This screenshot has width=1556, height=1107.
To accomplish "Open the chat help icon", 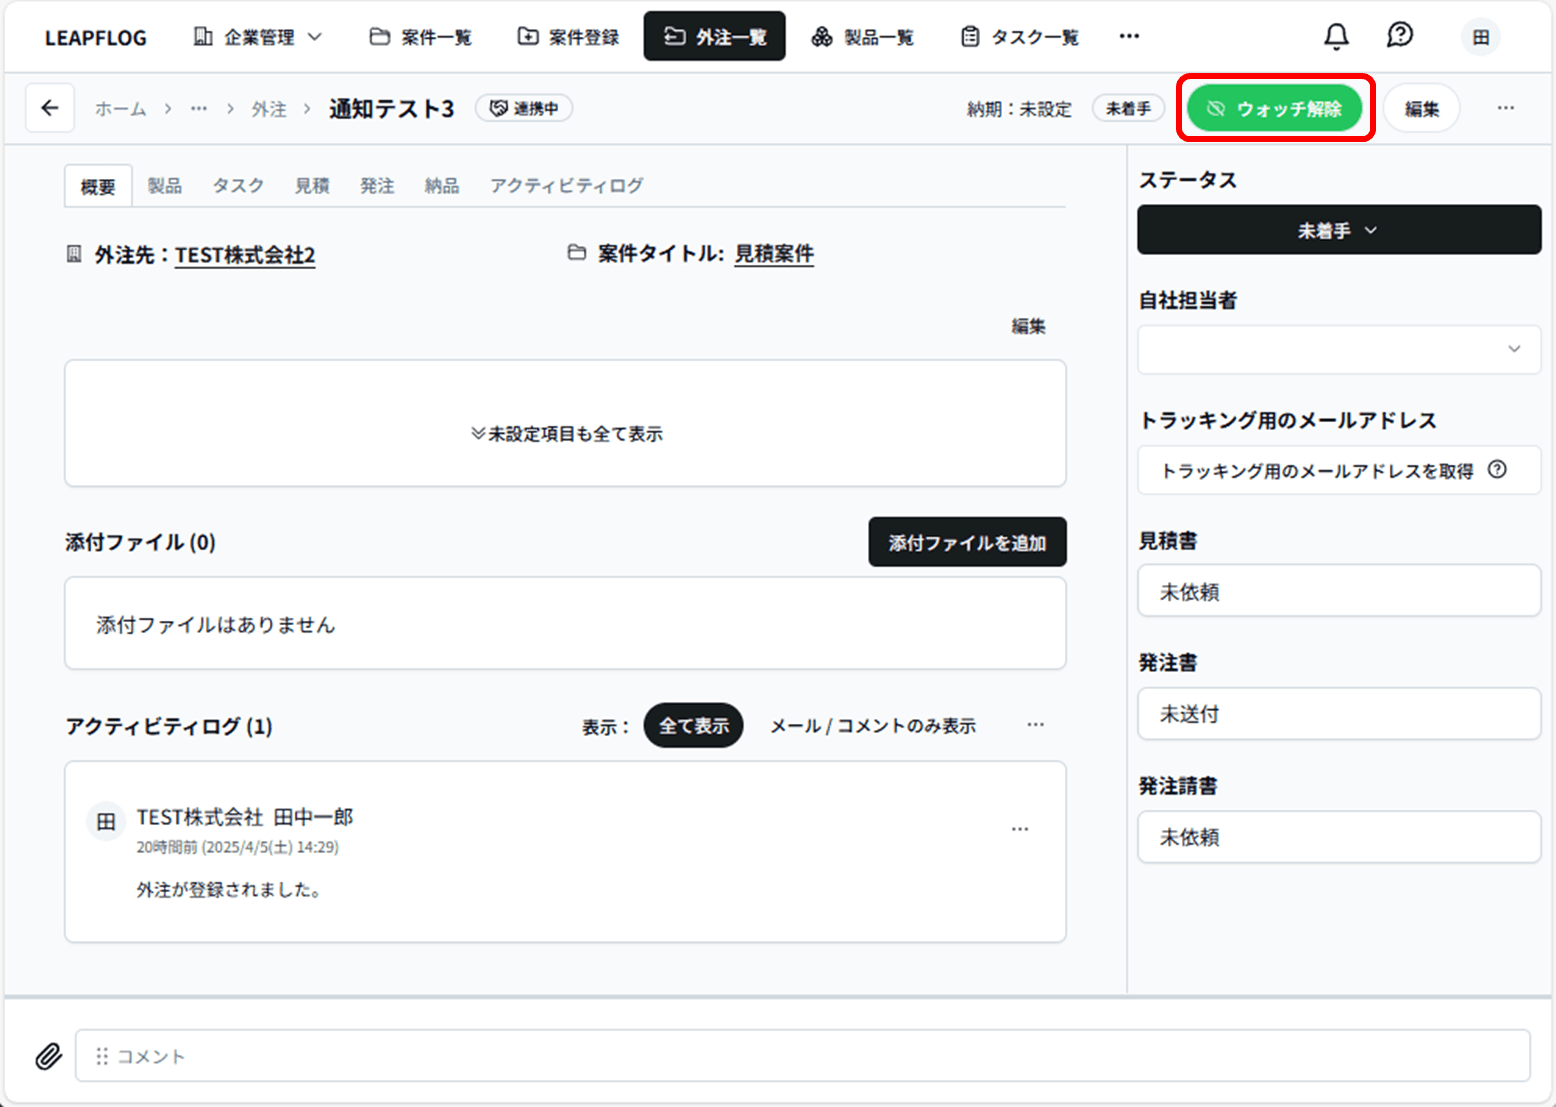I will coord(1400,36).
